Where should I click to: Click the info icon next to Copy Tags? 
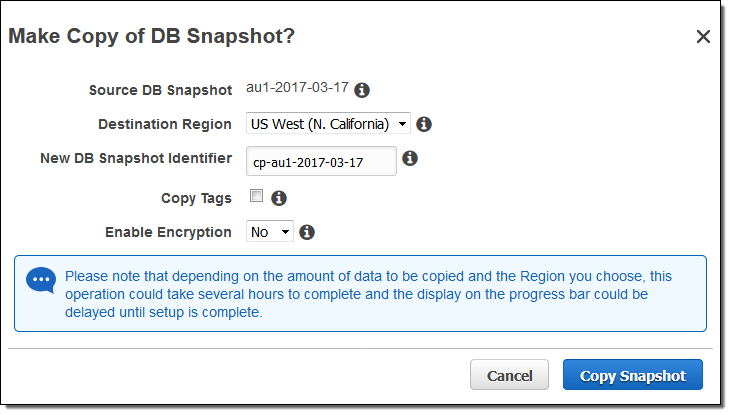(x=279, y=198)
